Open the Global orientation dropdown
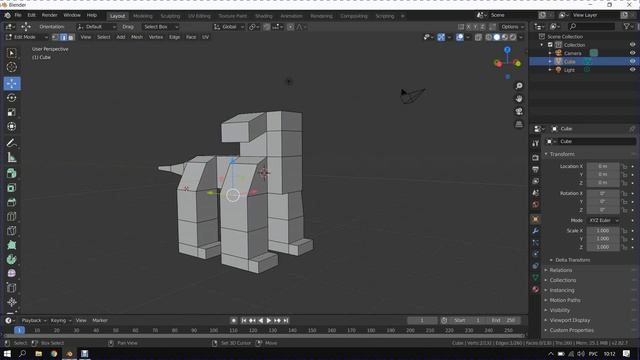640x360 pixels. pyautogui.click(x=229, y=27)
